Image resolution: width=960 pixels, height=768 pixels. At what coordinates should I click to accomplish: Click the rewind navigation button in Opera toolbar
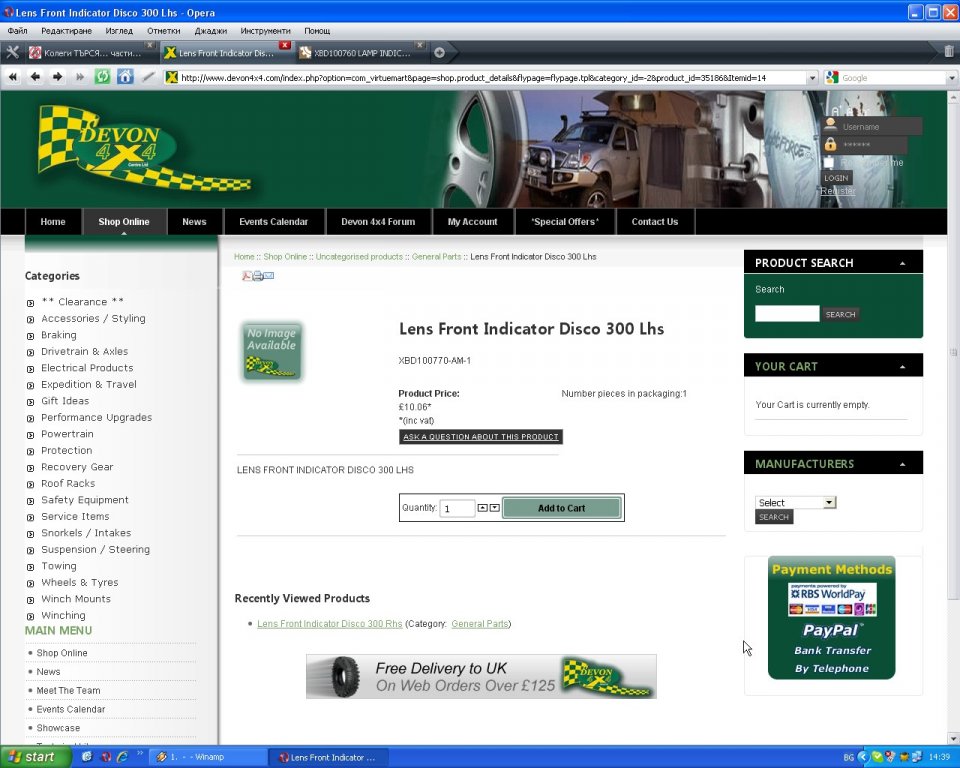coord(13,77)
